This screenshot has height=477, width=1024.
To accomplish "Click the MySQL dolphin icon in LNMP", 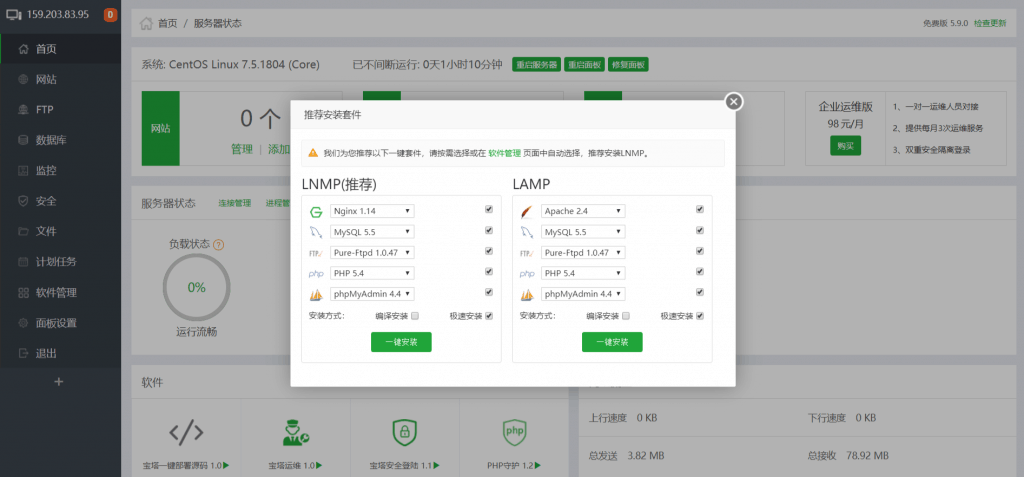I will [x=316, y=232].
